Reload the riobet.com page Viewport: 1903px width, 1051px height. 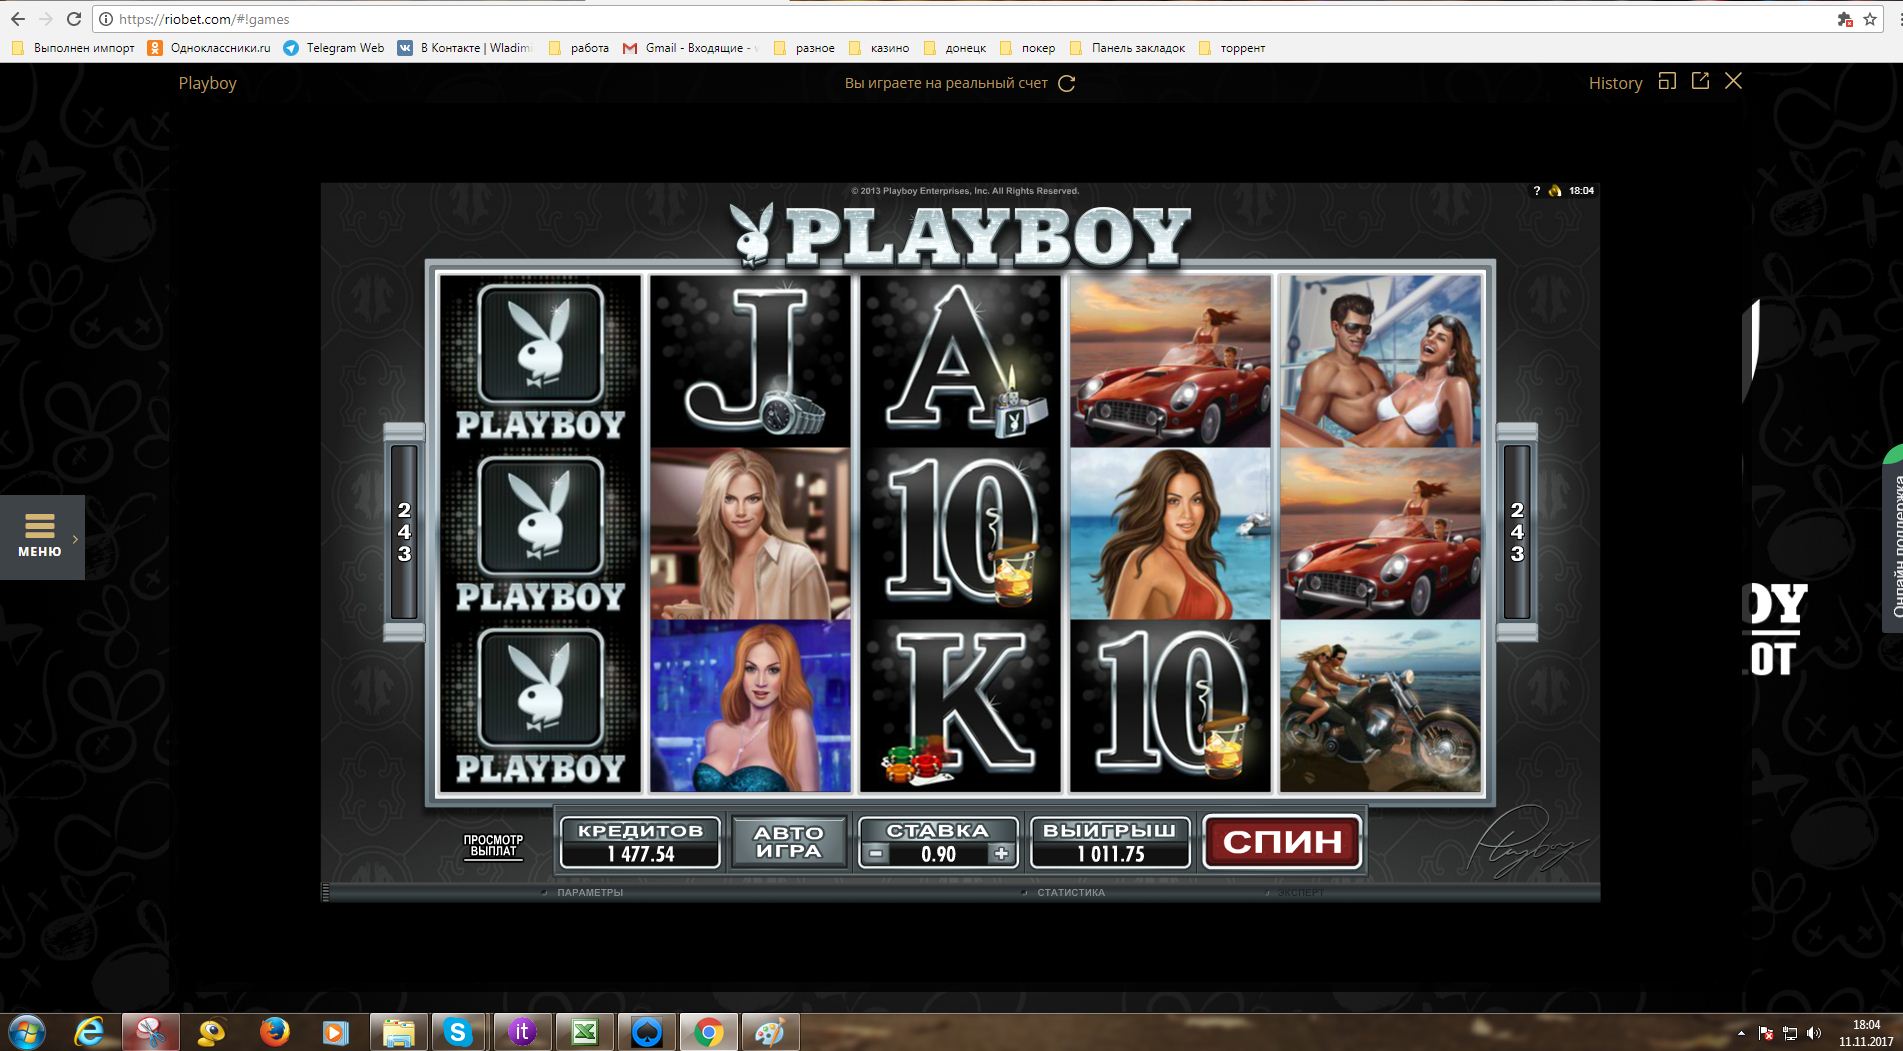tap(74, 19)
